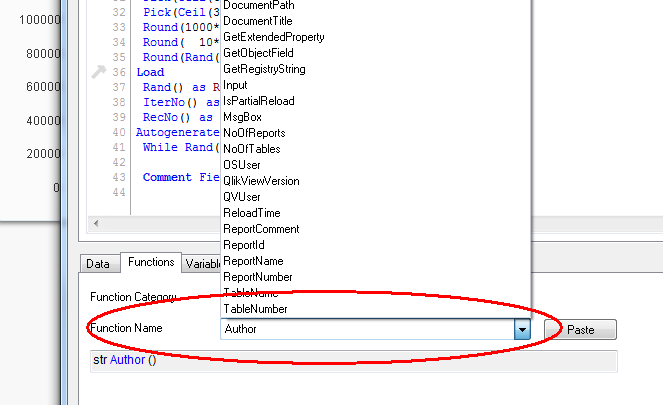Click the str Author () syntax text
This screenshot has height=405, width=663.
pyautogui.click(x=125, y=360)
